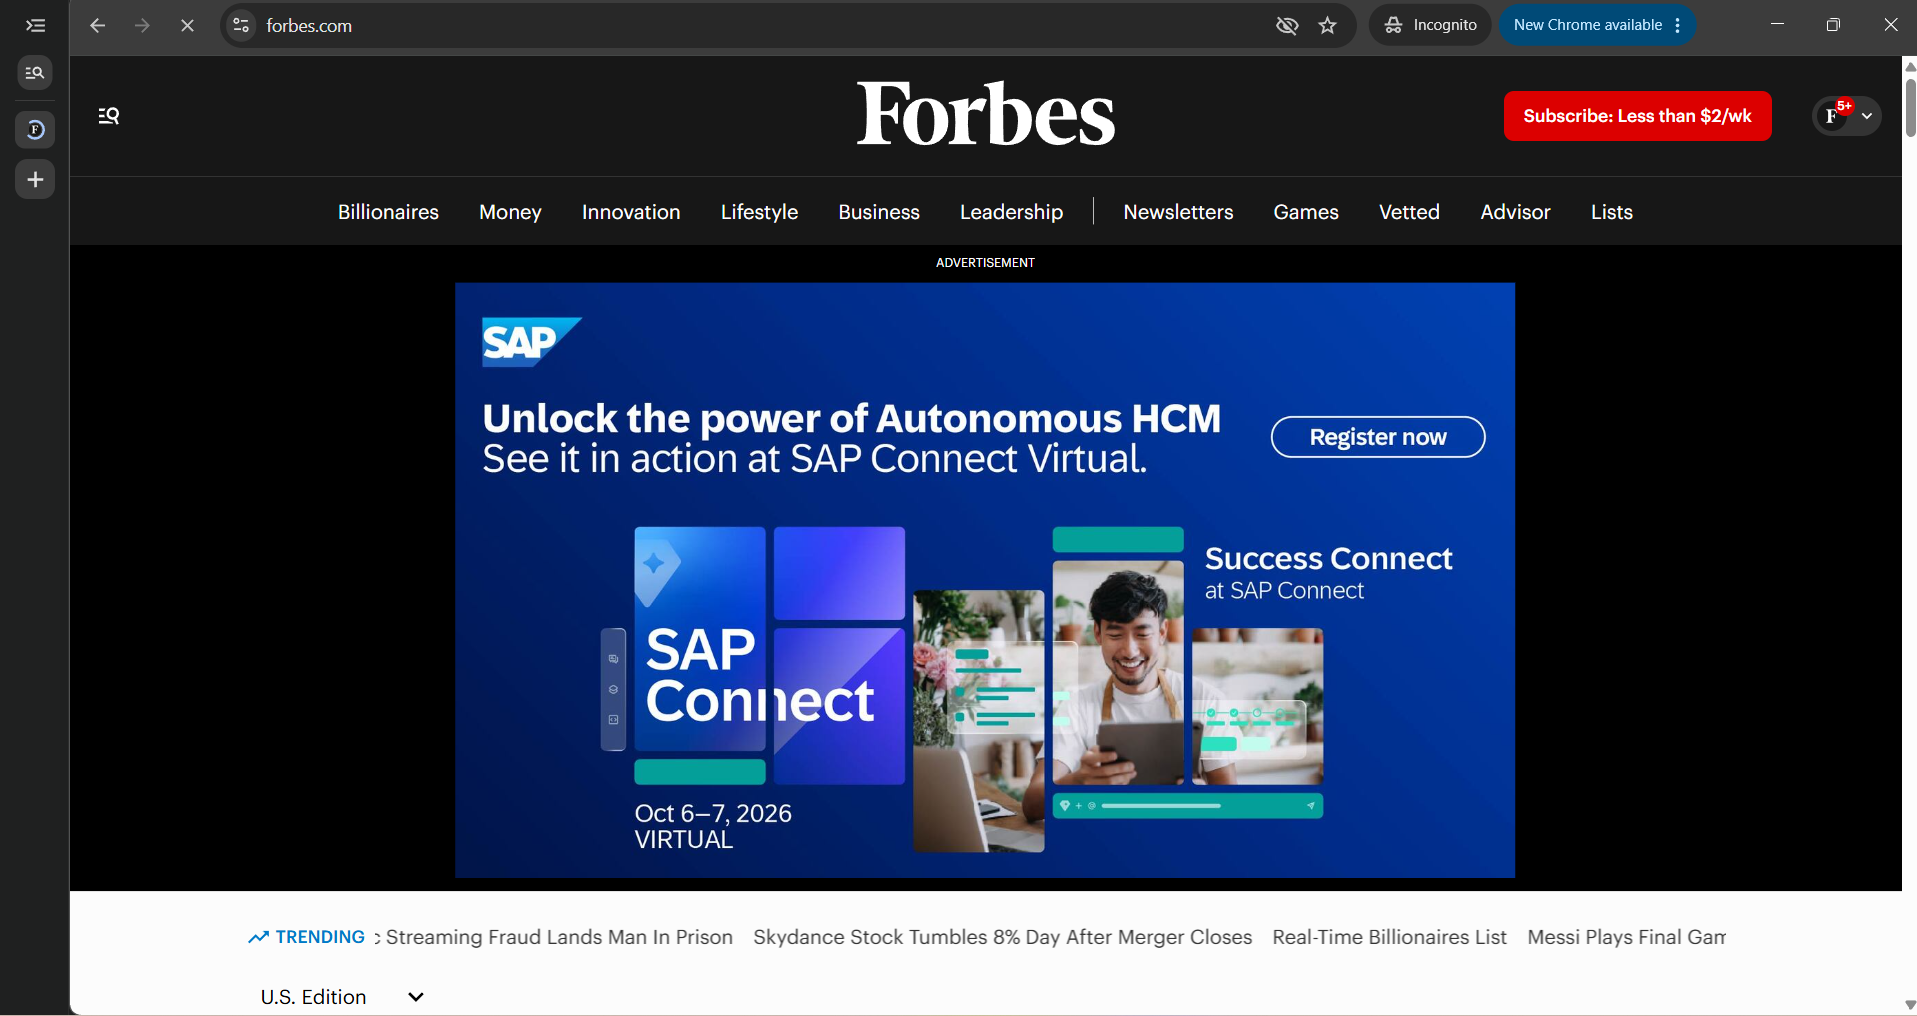View site information icon in address bar
The height and width of the screenshot is (1016, 1917).
click(241, 26)
